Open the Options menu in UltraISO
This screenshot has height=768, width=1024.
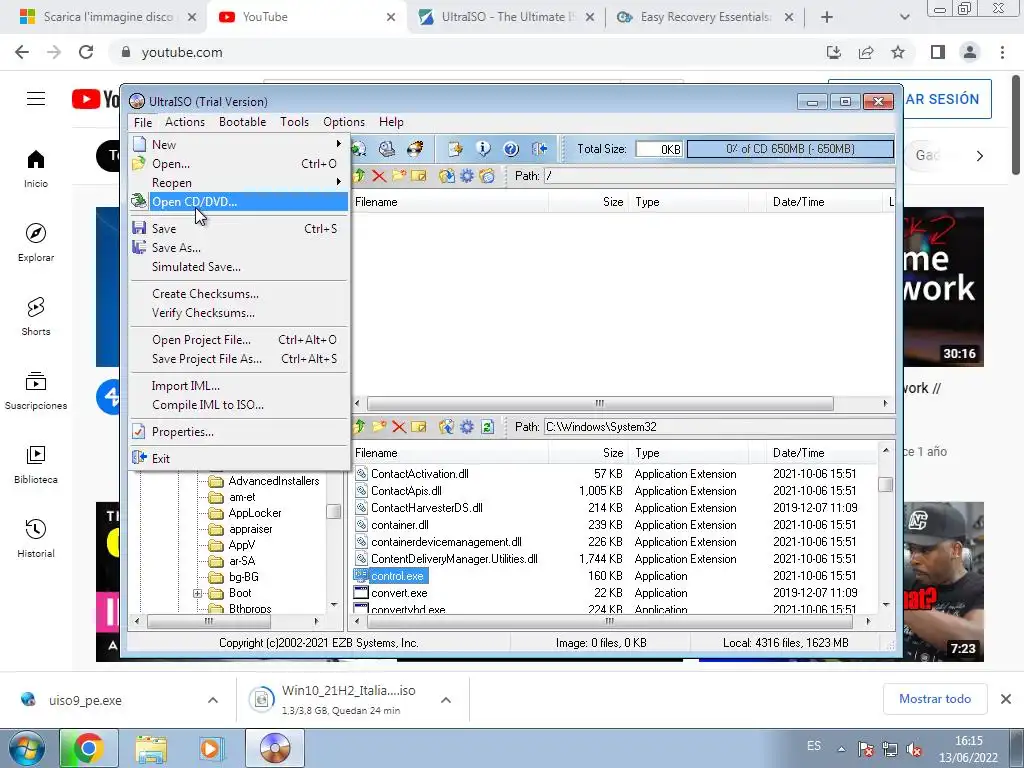pos(344,122)
